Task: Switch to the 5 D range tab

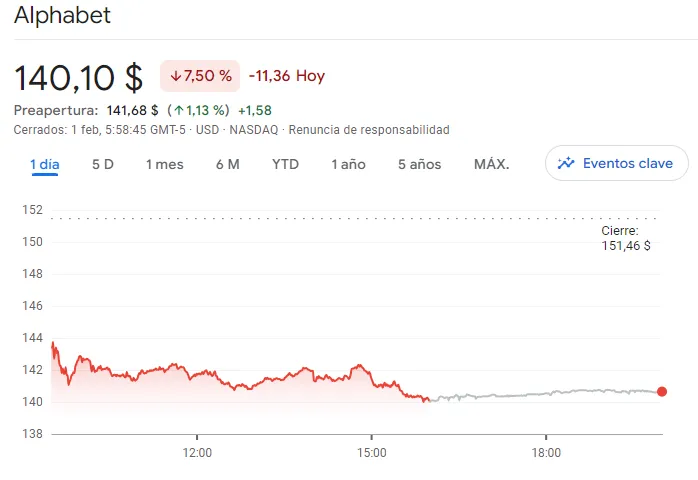Action: pos(103,164)
